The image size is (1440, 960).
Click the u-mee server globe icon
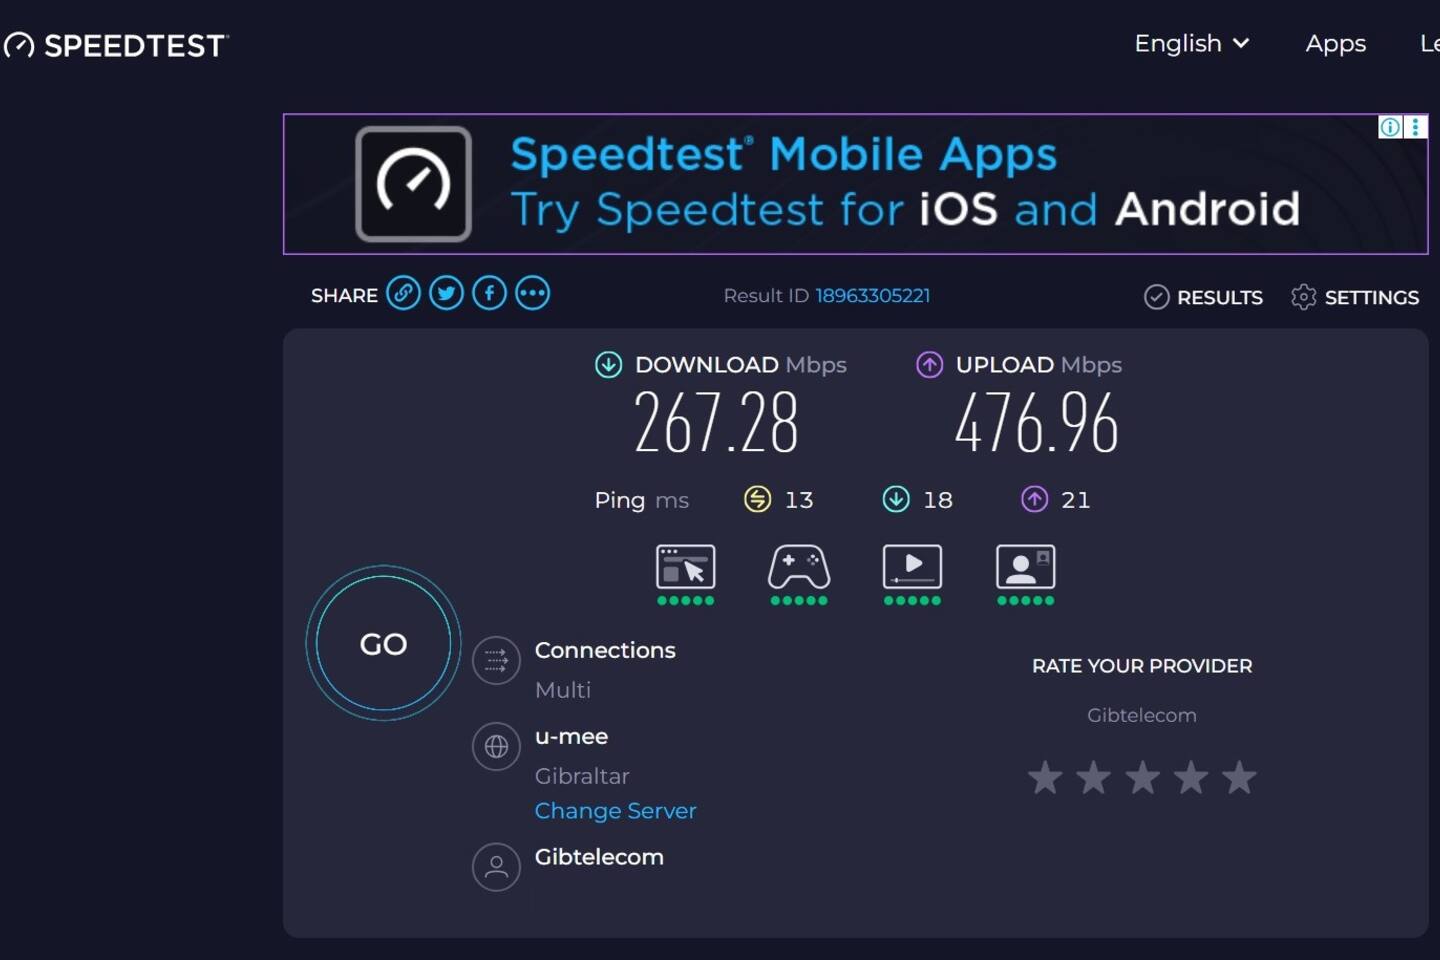pos(496,746)
